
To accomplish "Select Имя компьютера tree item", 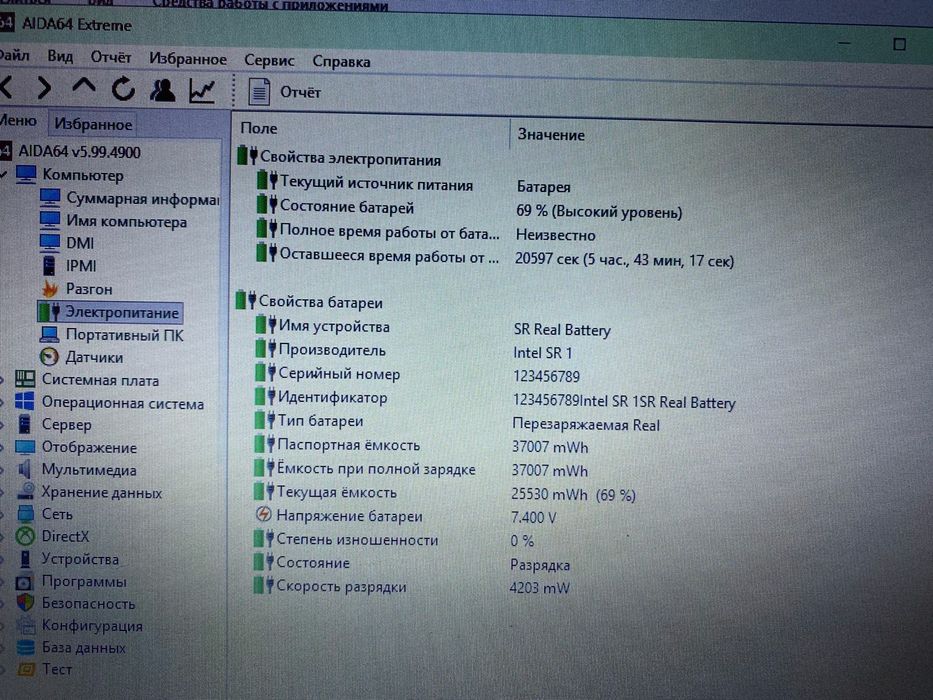I will pos(126,221).
